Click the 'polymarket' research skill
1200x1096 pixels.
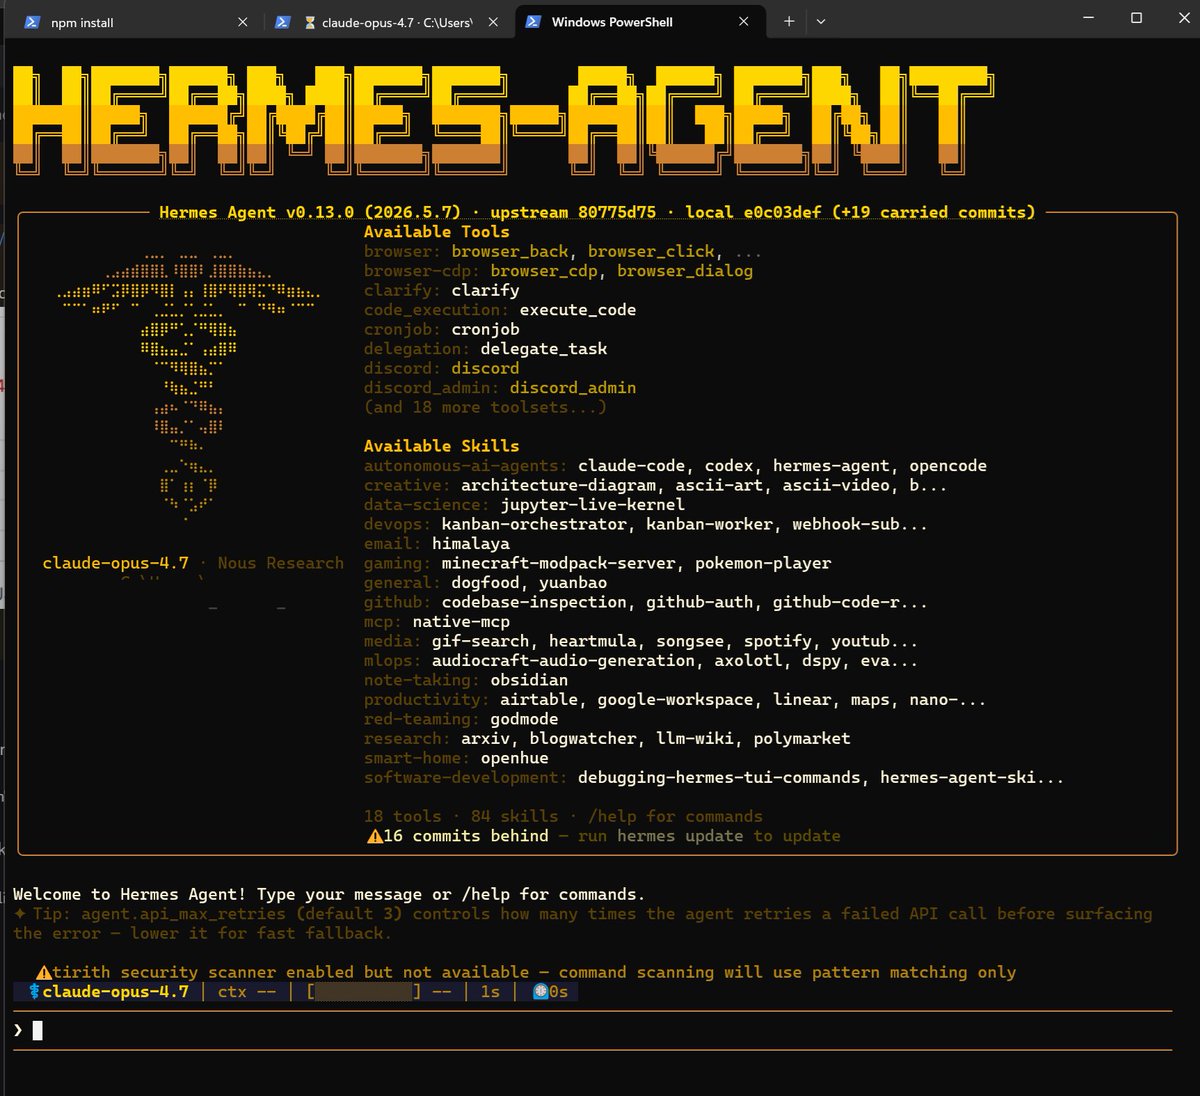[x=802, y=739]
